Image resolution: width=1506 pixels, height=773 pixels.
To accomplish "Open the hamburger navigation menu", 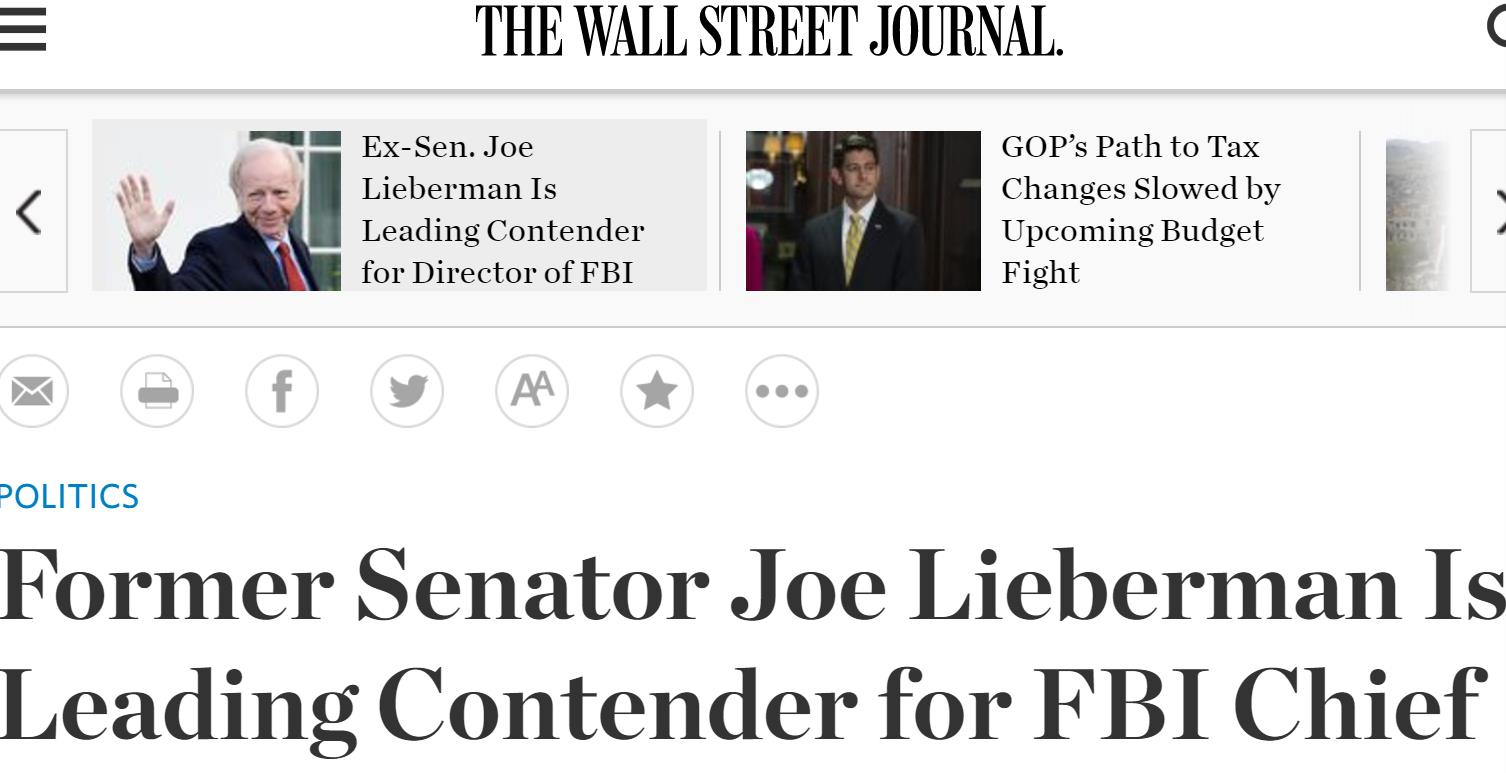I will [22, 30].
